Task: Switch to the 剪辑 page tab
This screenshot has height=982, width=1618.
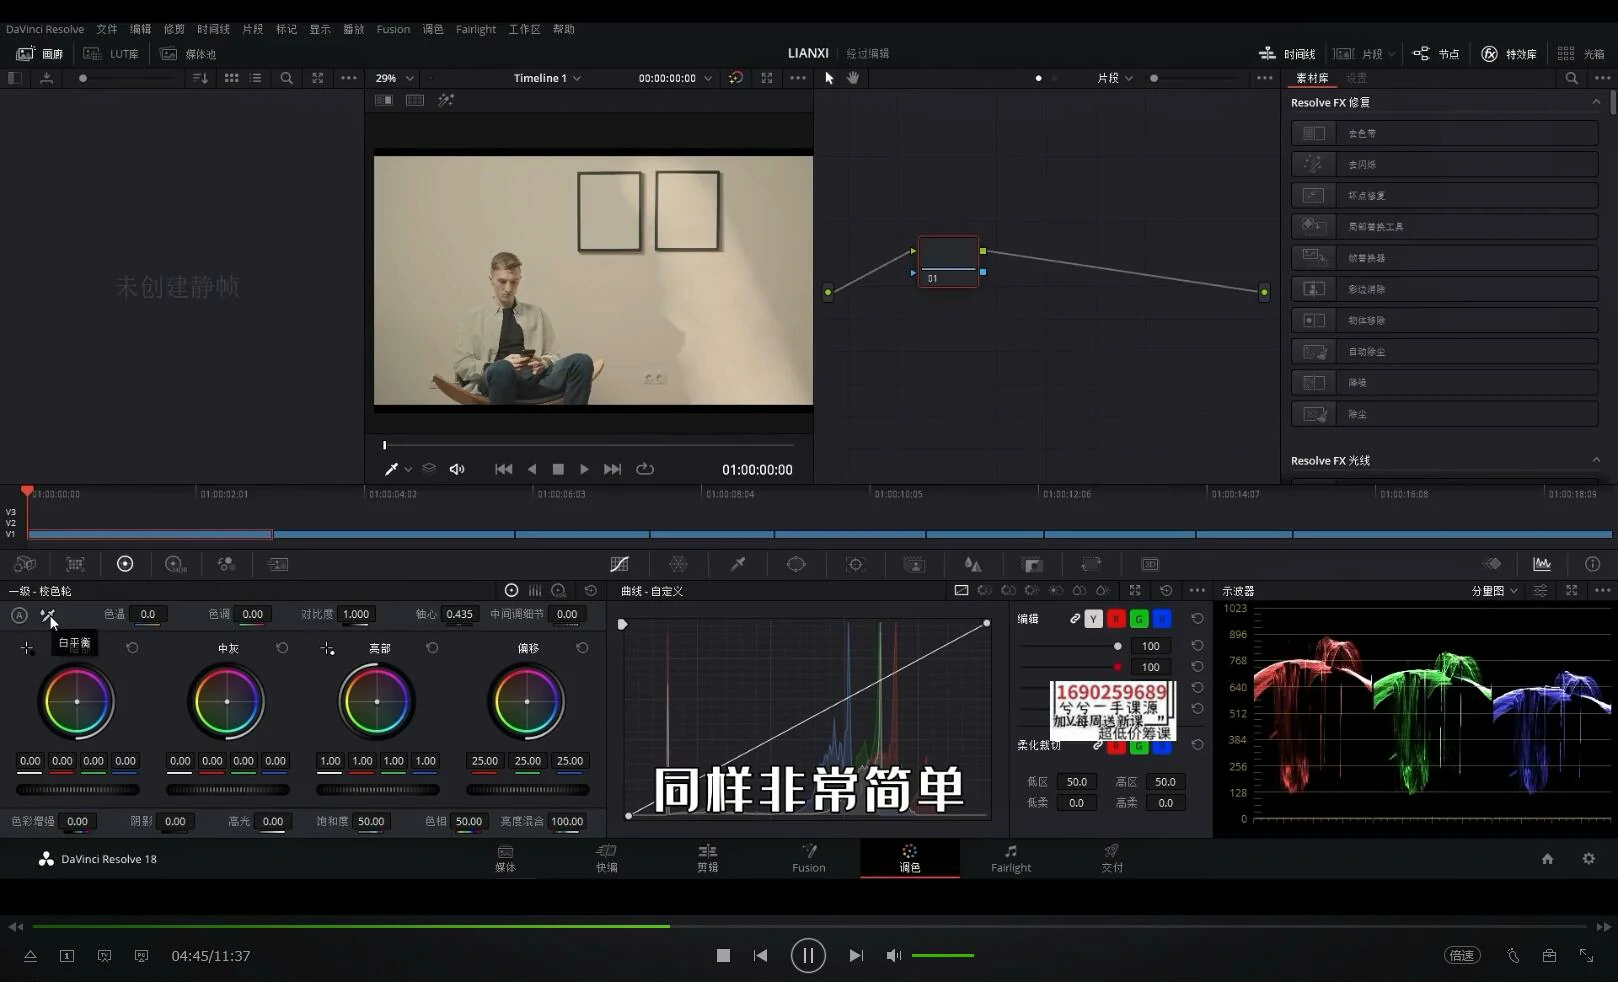Action: pyautogui.click(x=707, y=858)
